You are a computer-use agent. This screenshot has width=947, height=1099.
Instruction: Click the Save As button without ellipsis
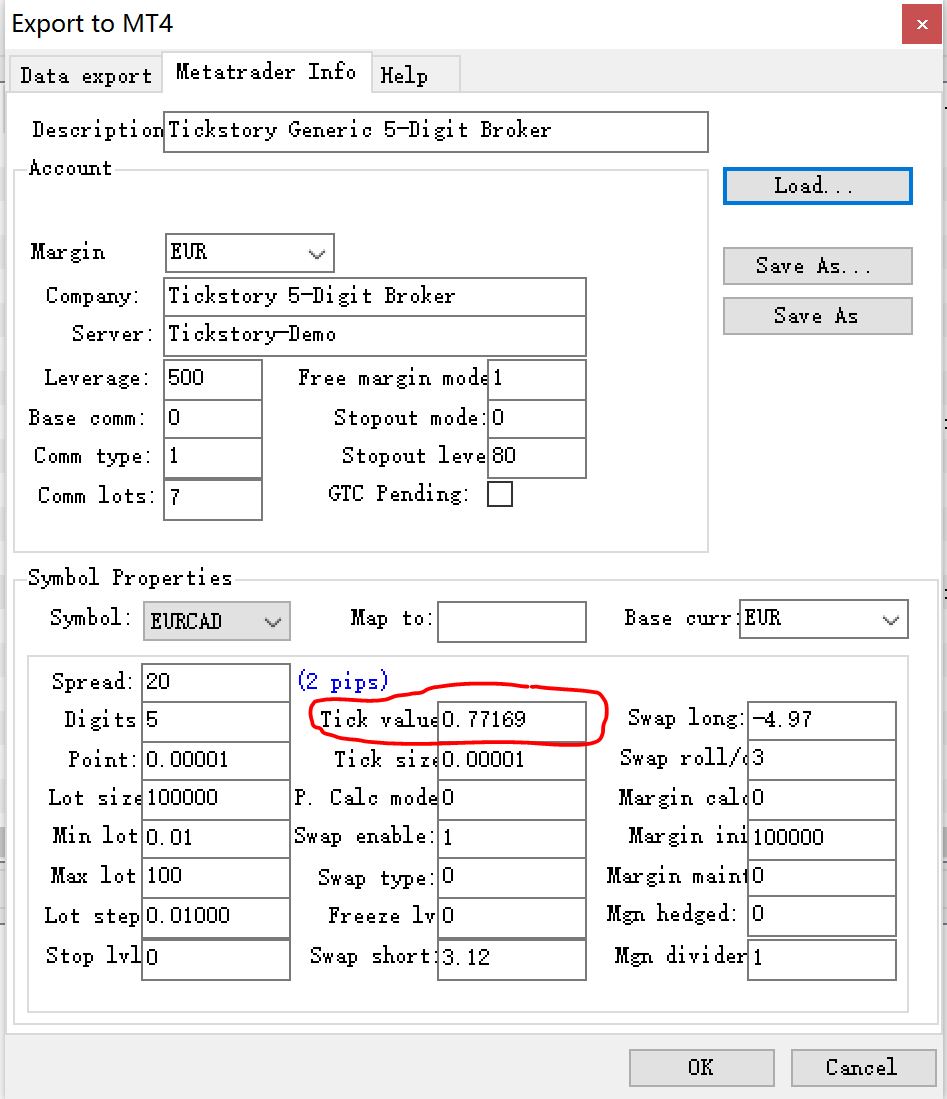(817, 316)
